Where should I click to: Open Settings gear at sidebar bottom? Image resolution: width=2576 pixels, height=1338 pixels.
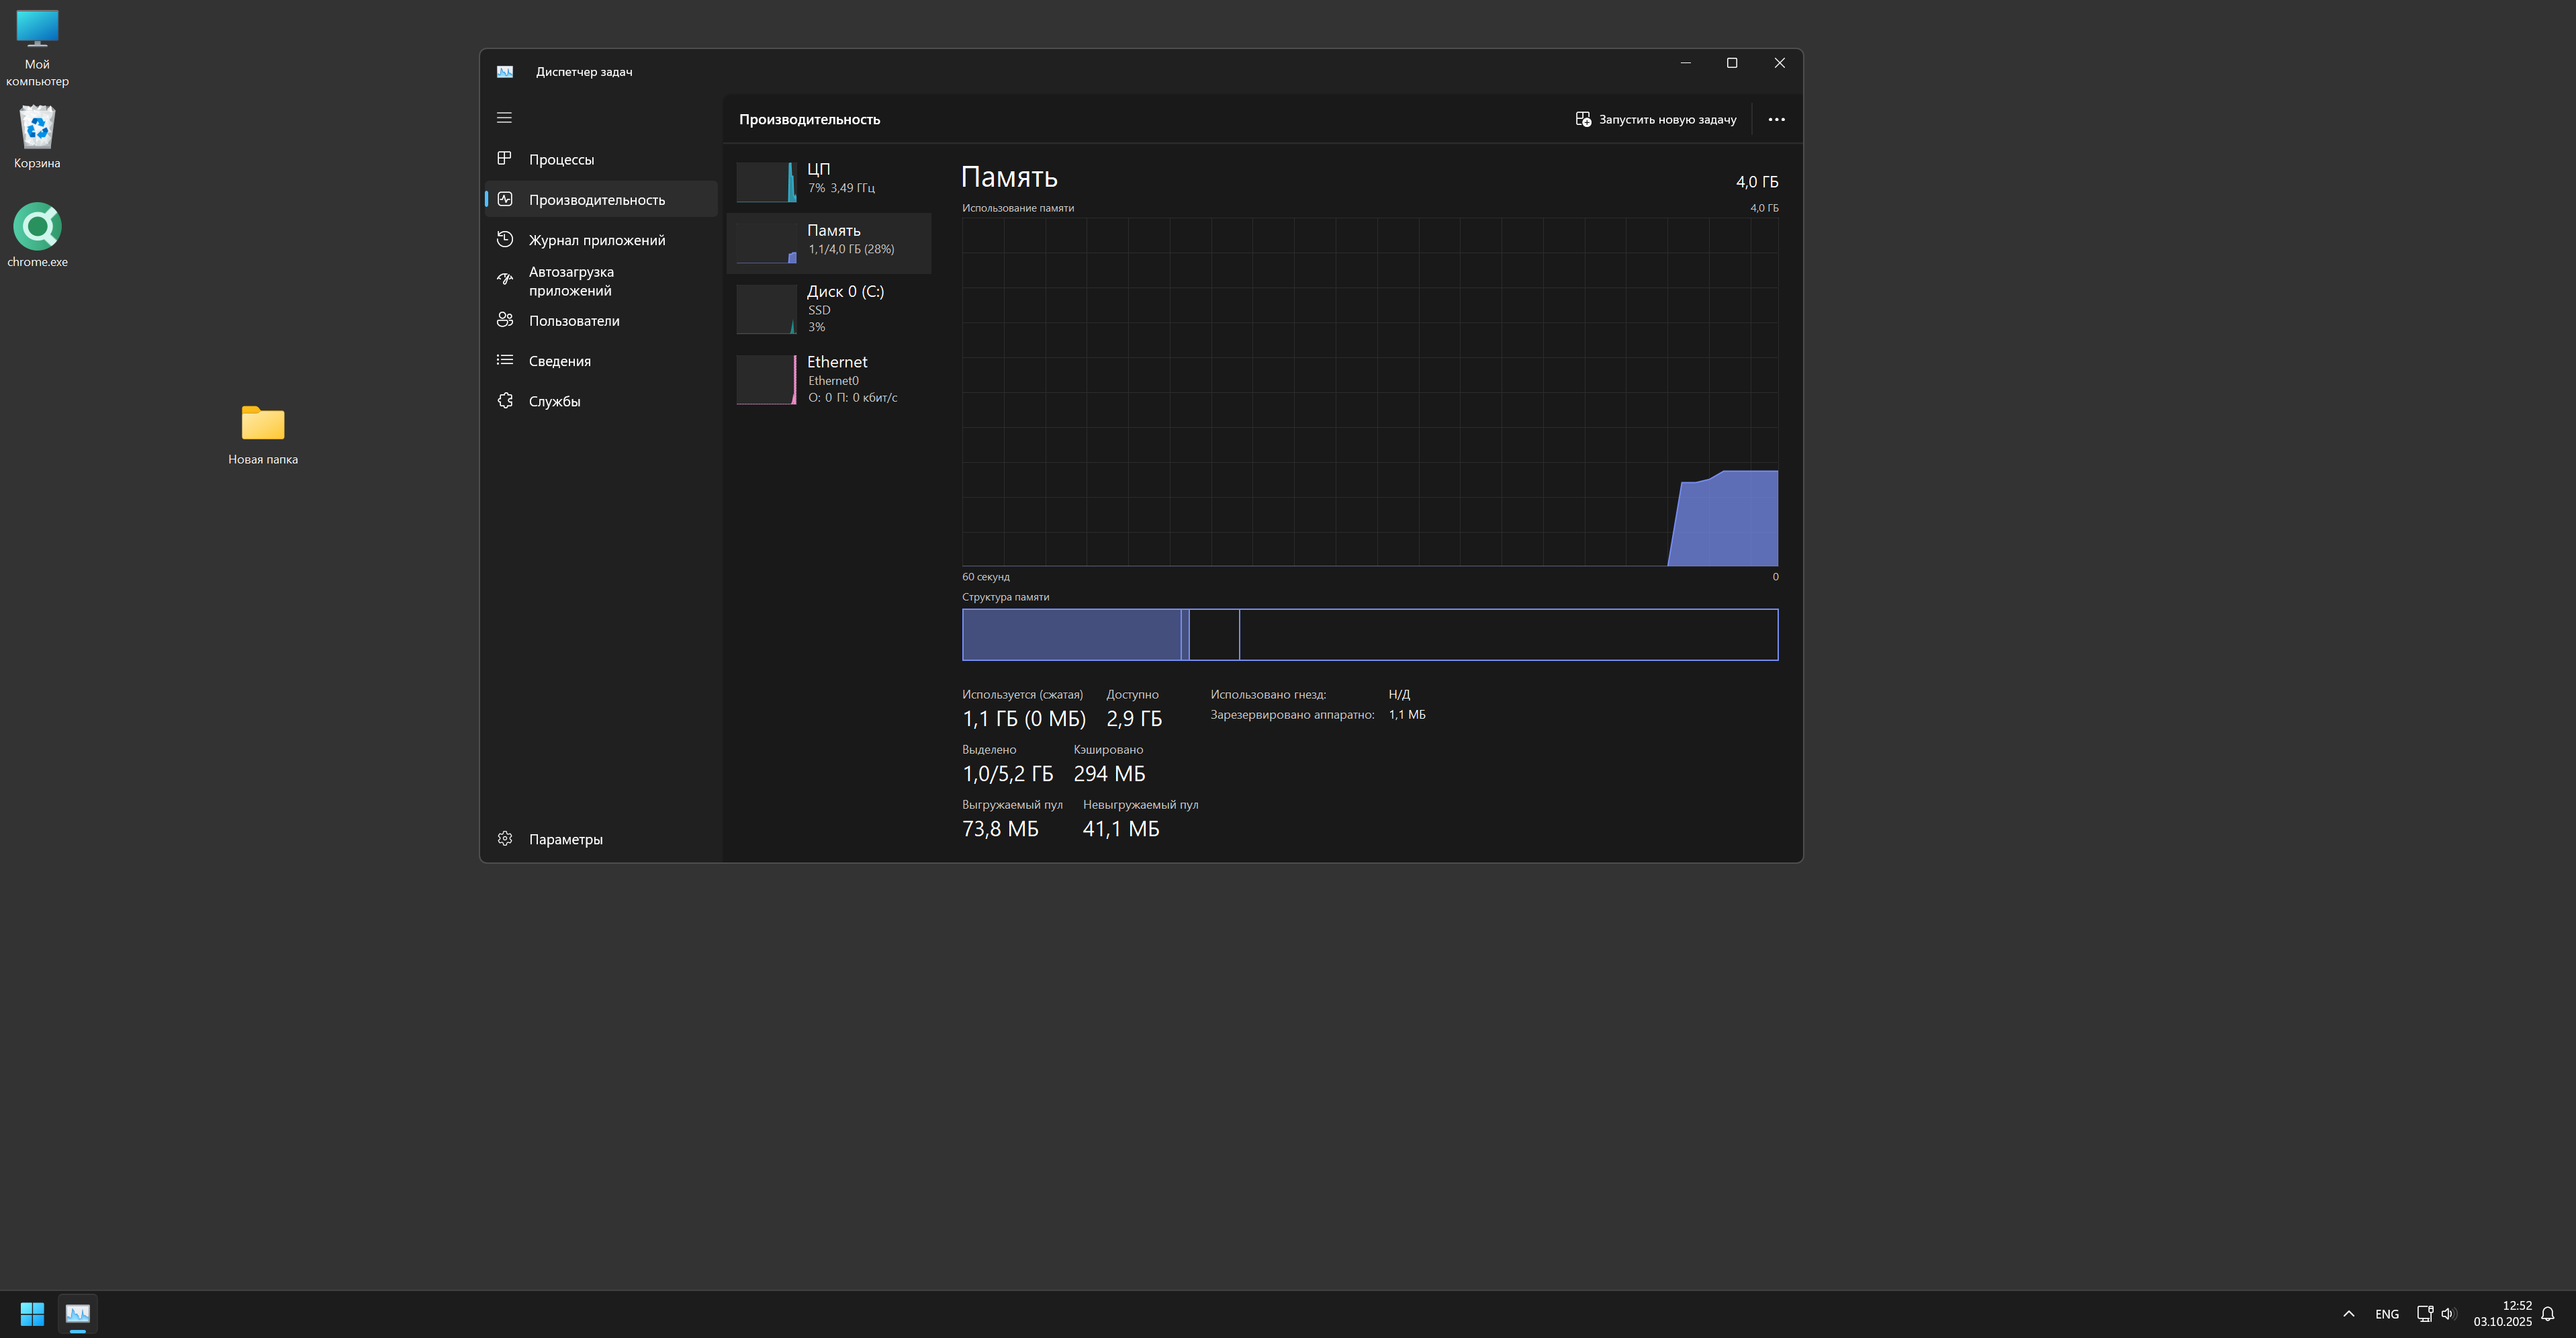505,839
